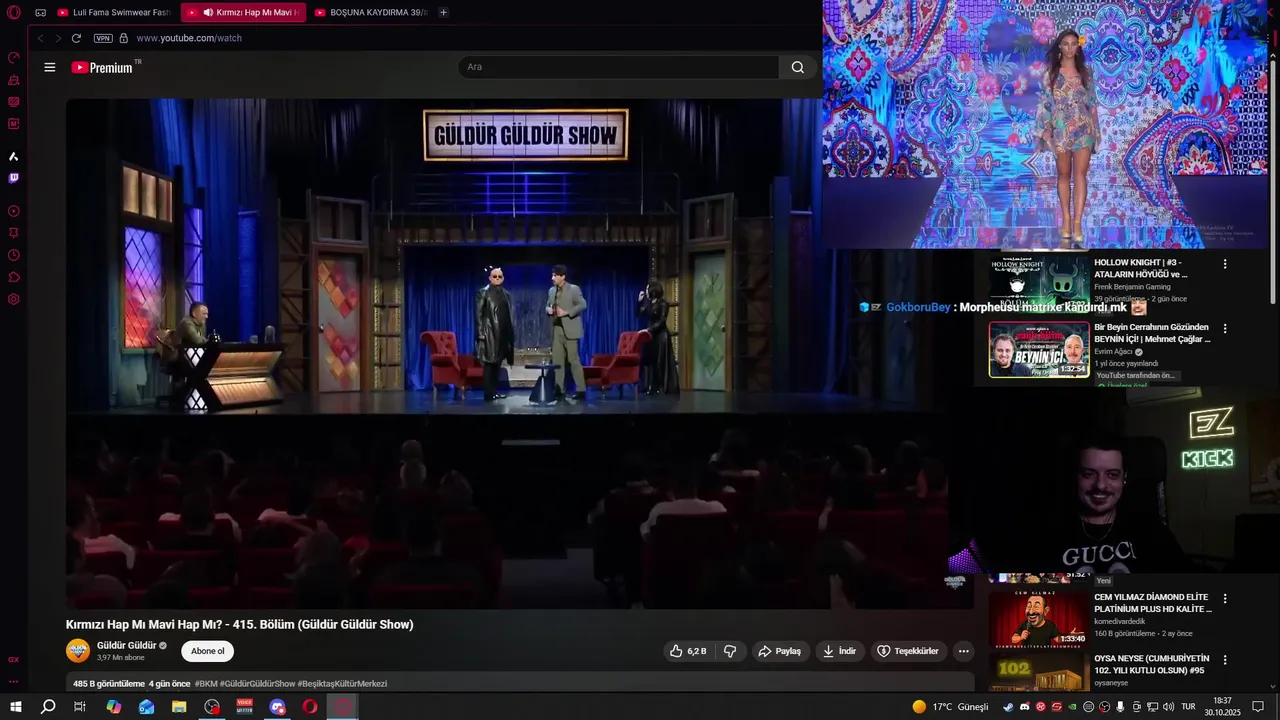Click hashtag #BeşiktaşKültürMerkezi
Image resolution: width=1280 pixels, height=720 pixels.
[342, 684]
